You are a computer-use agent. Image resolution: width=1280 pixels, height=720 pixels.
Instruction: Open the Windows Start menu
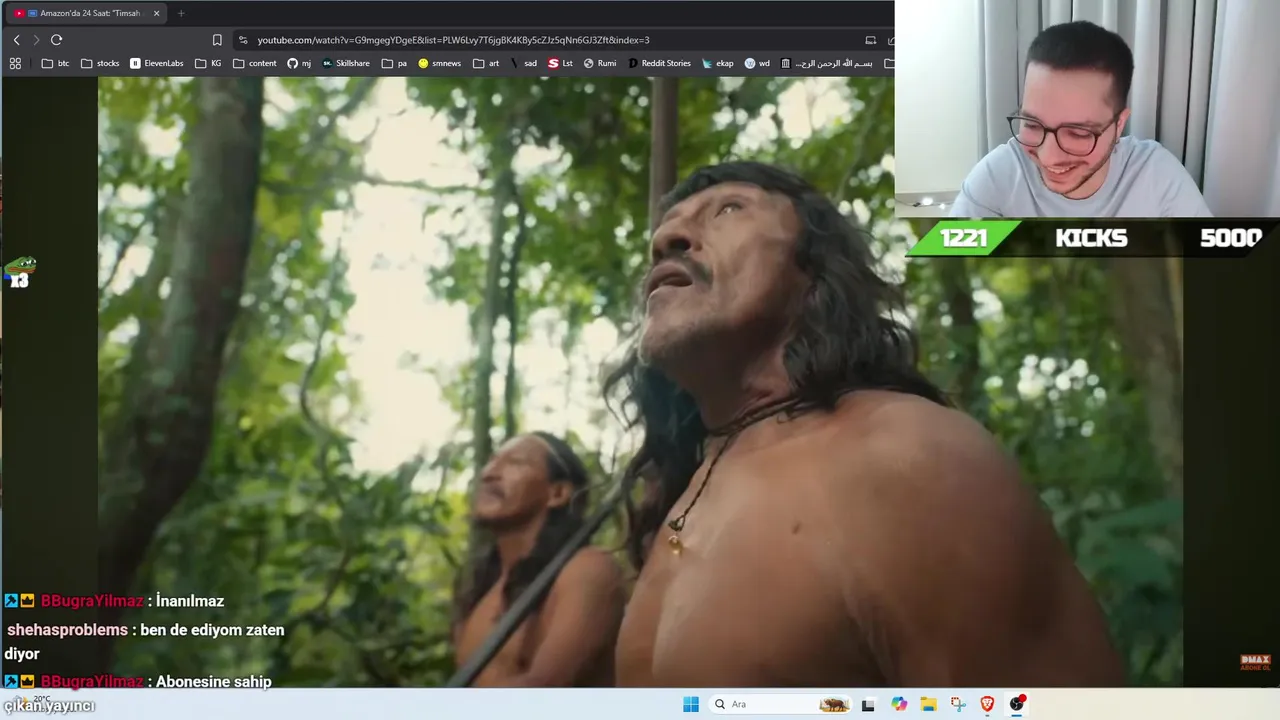click(x=690, y=704)
